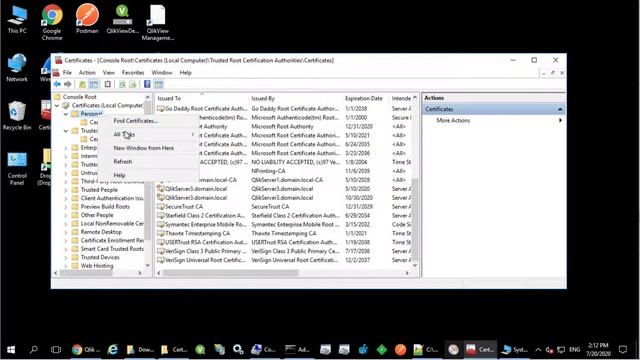Choose Refresh in the context menu

click(x=148, y=162)
